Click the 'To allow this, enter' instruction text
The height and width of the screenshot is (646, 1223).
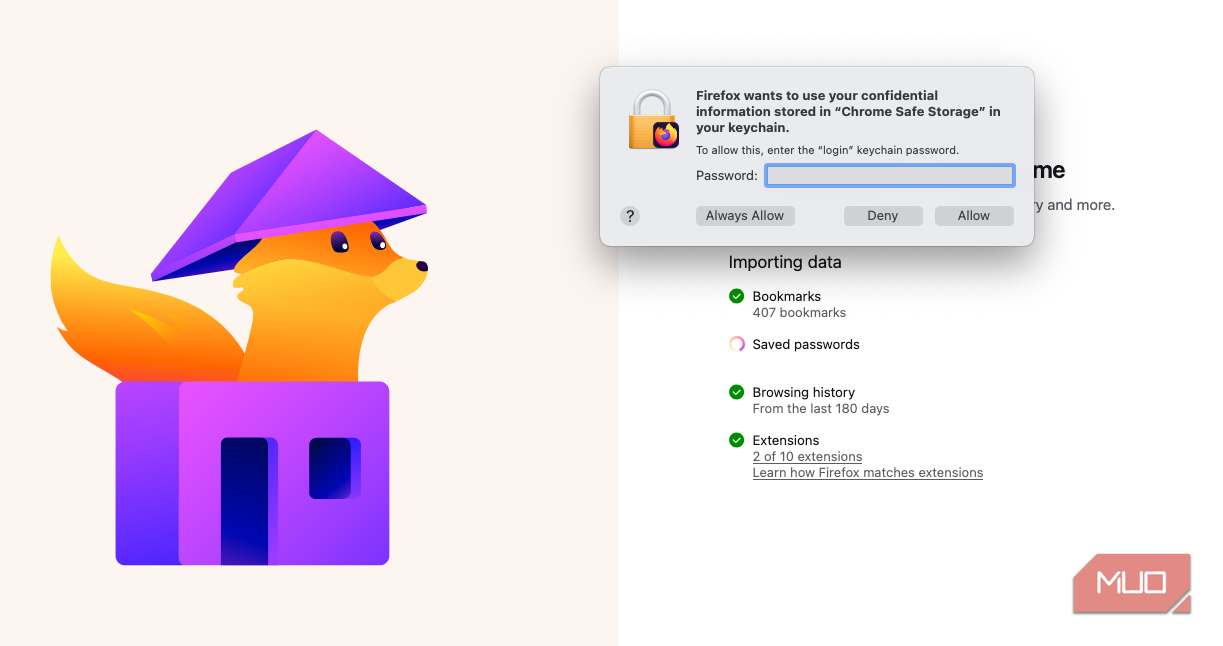tap(827, 150)
